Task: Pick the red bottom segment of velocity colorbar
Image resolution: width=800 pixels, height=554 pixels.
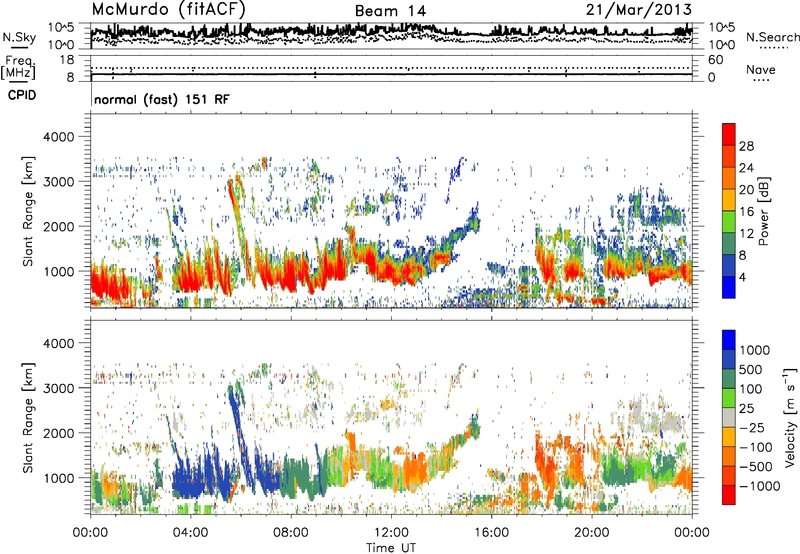Action: (x=729, y=495)
